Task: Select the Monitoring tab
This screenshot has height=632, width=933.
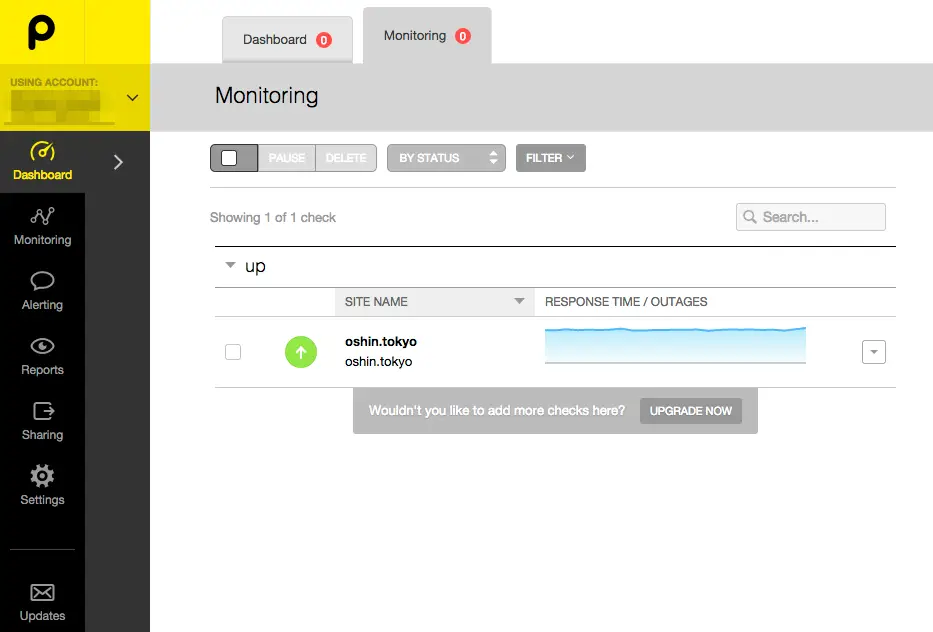Action: [x=426, y=36]
